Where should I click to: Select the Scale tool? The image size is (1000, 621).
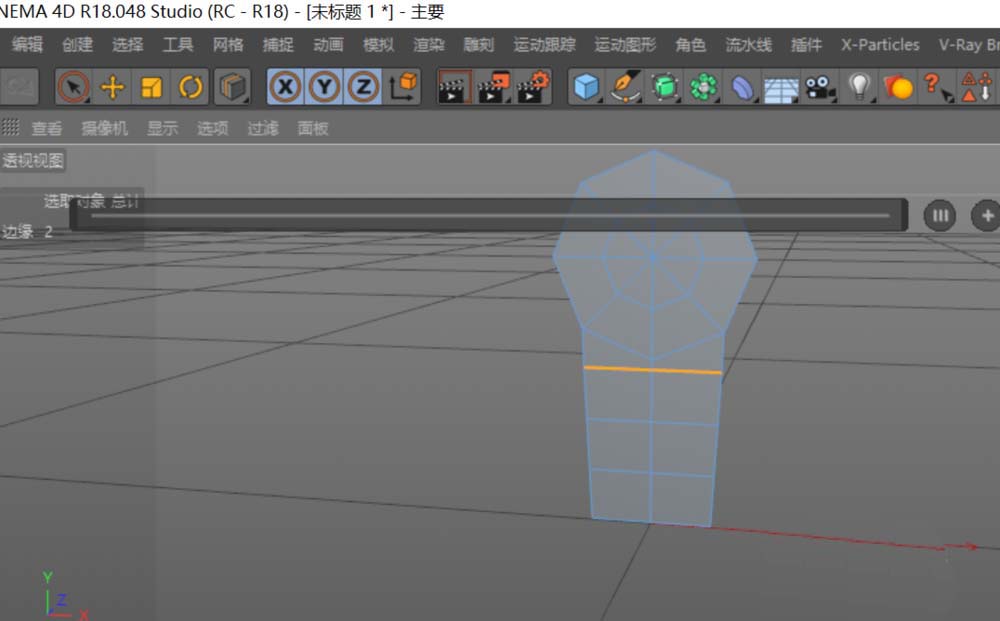tap(150, 87)
